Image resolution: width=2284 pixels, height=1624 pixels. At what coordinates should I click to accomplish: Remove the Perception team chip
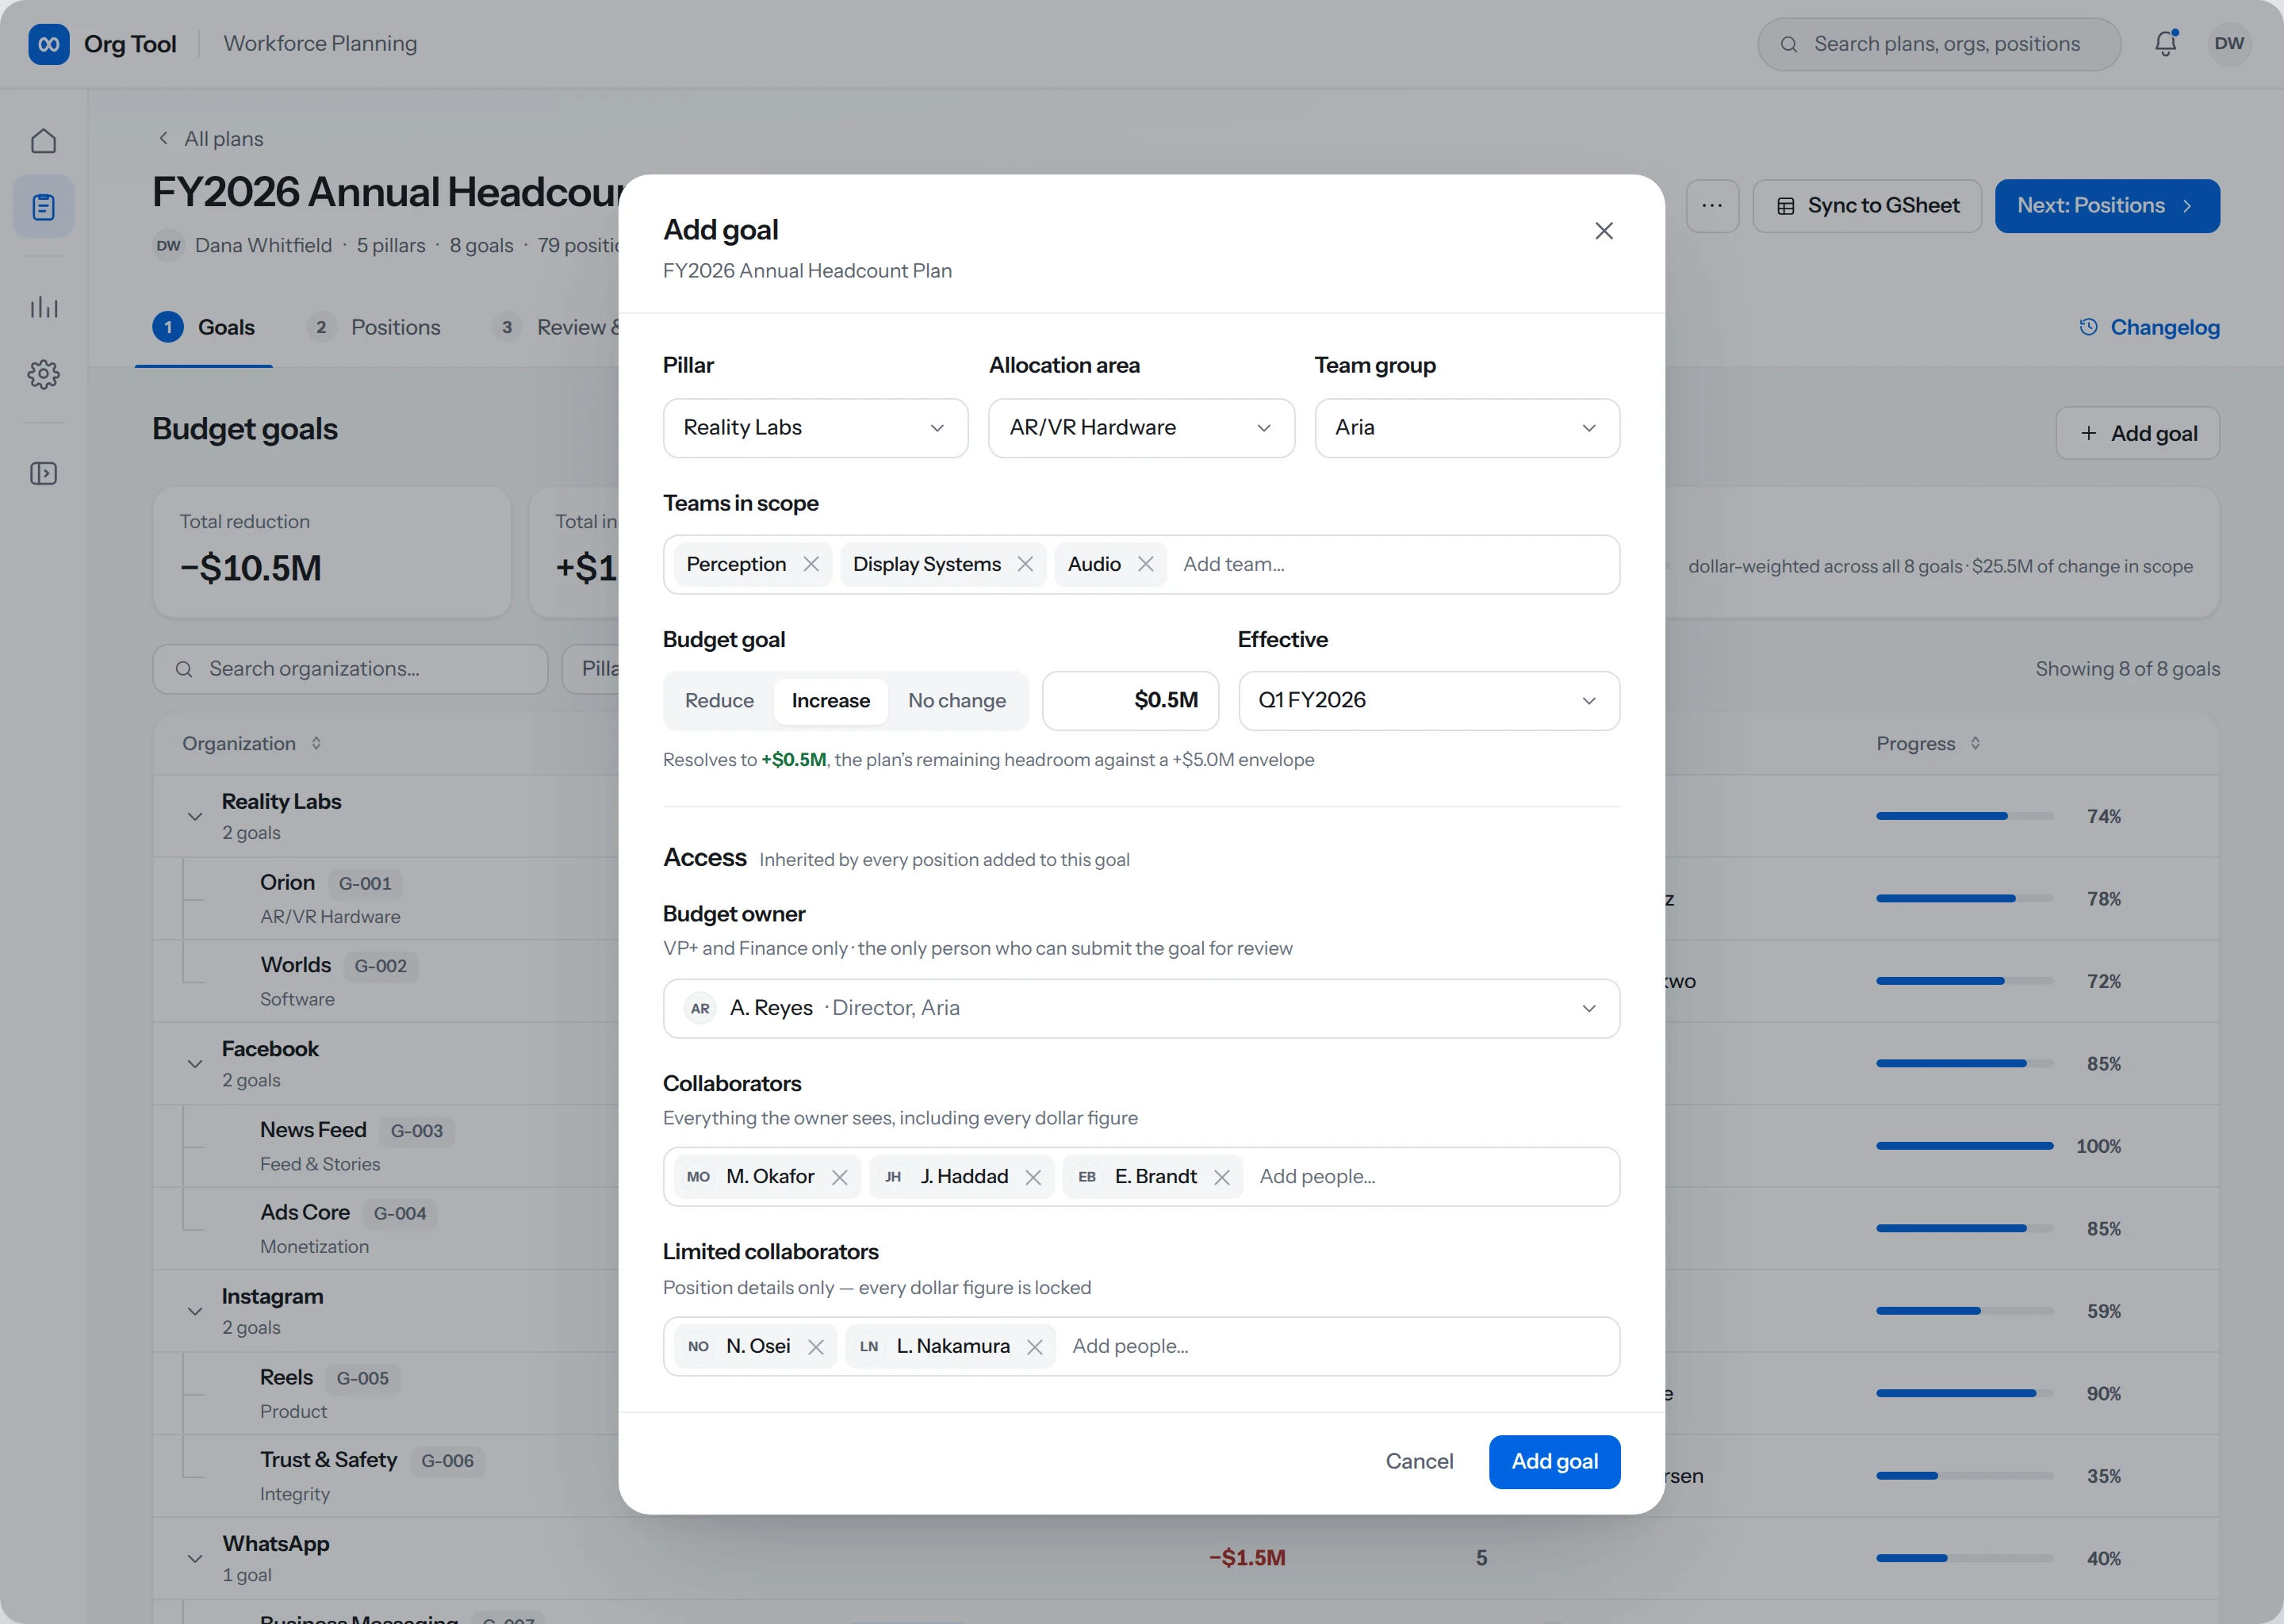coord(811,565)
